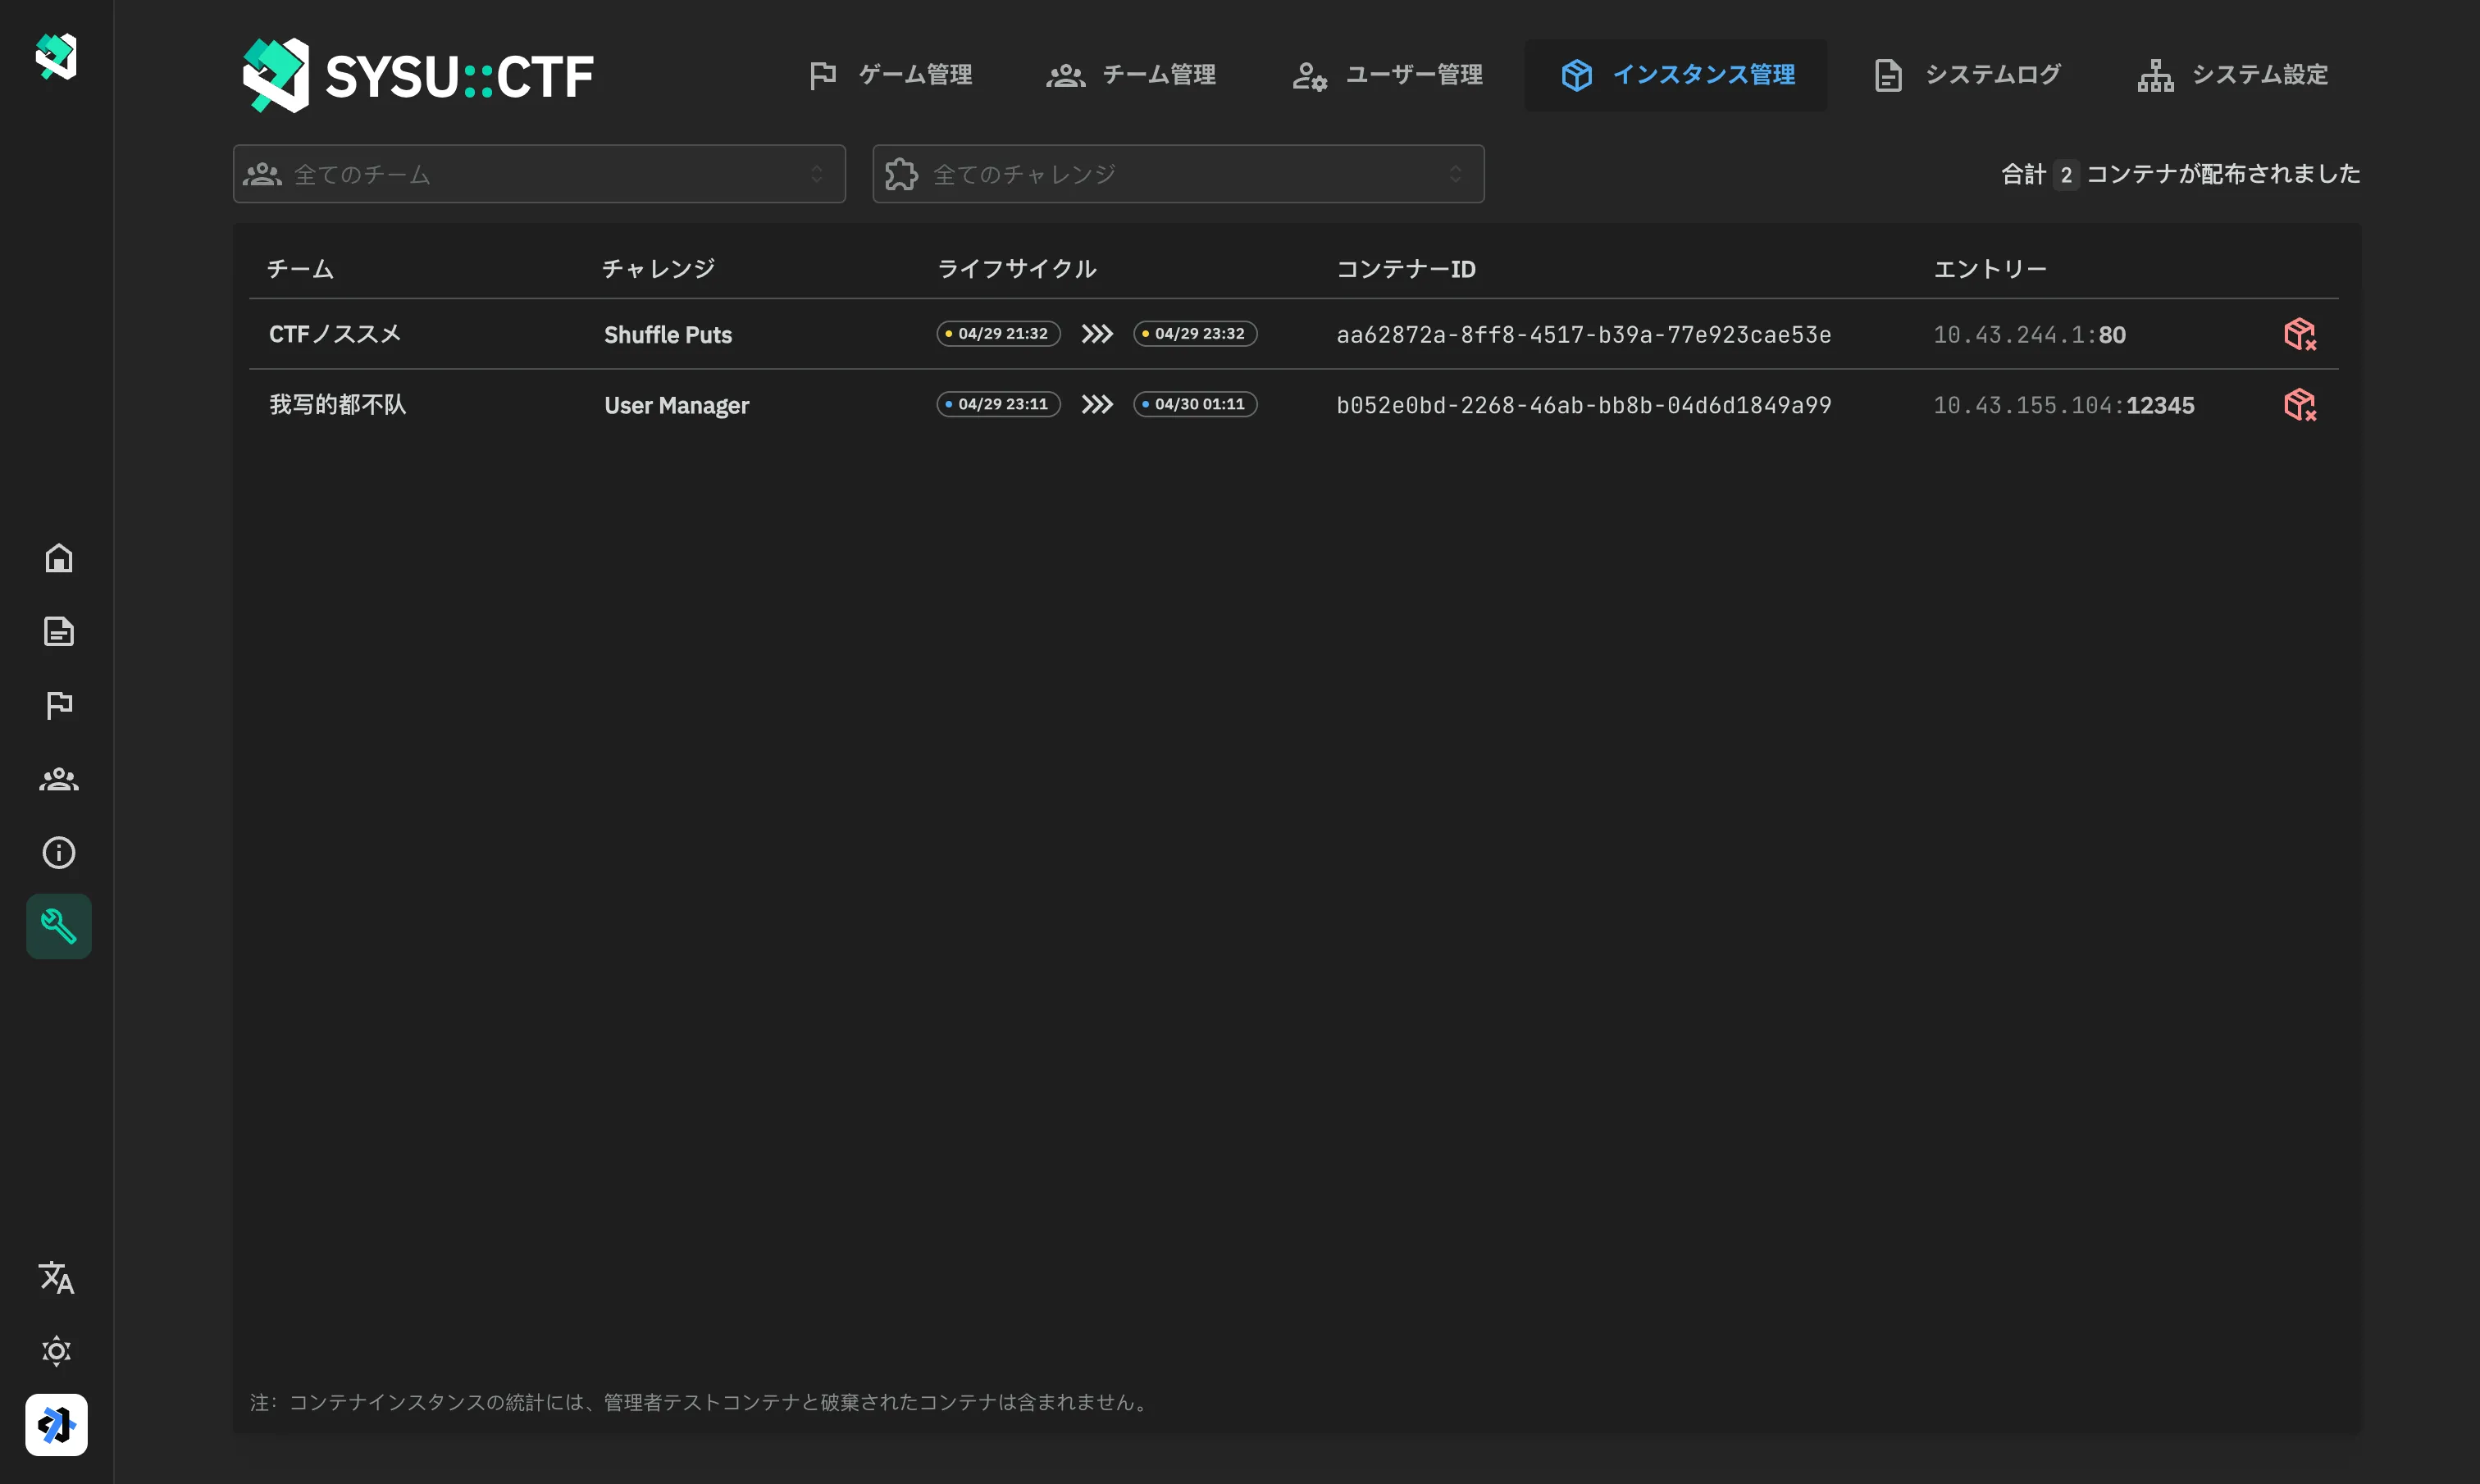
Task: Click sidebar posts document icon
Action: tap(58, 631)
